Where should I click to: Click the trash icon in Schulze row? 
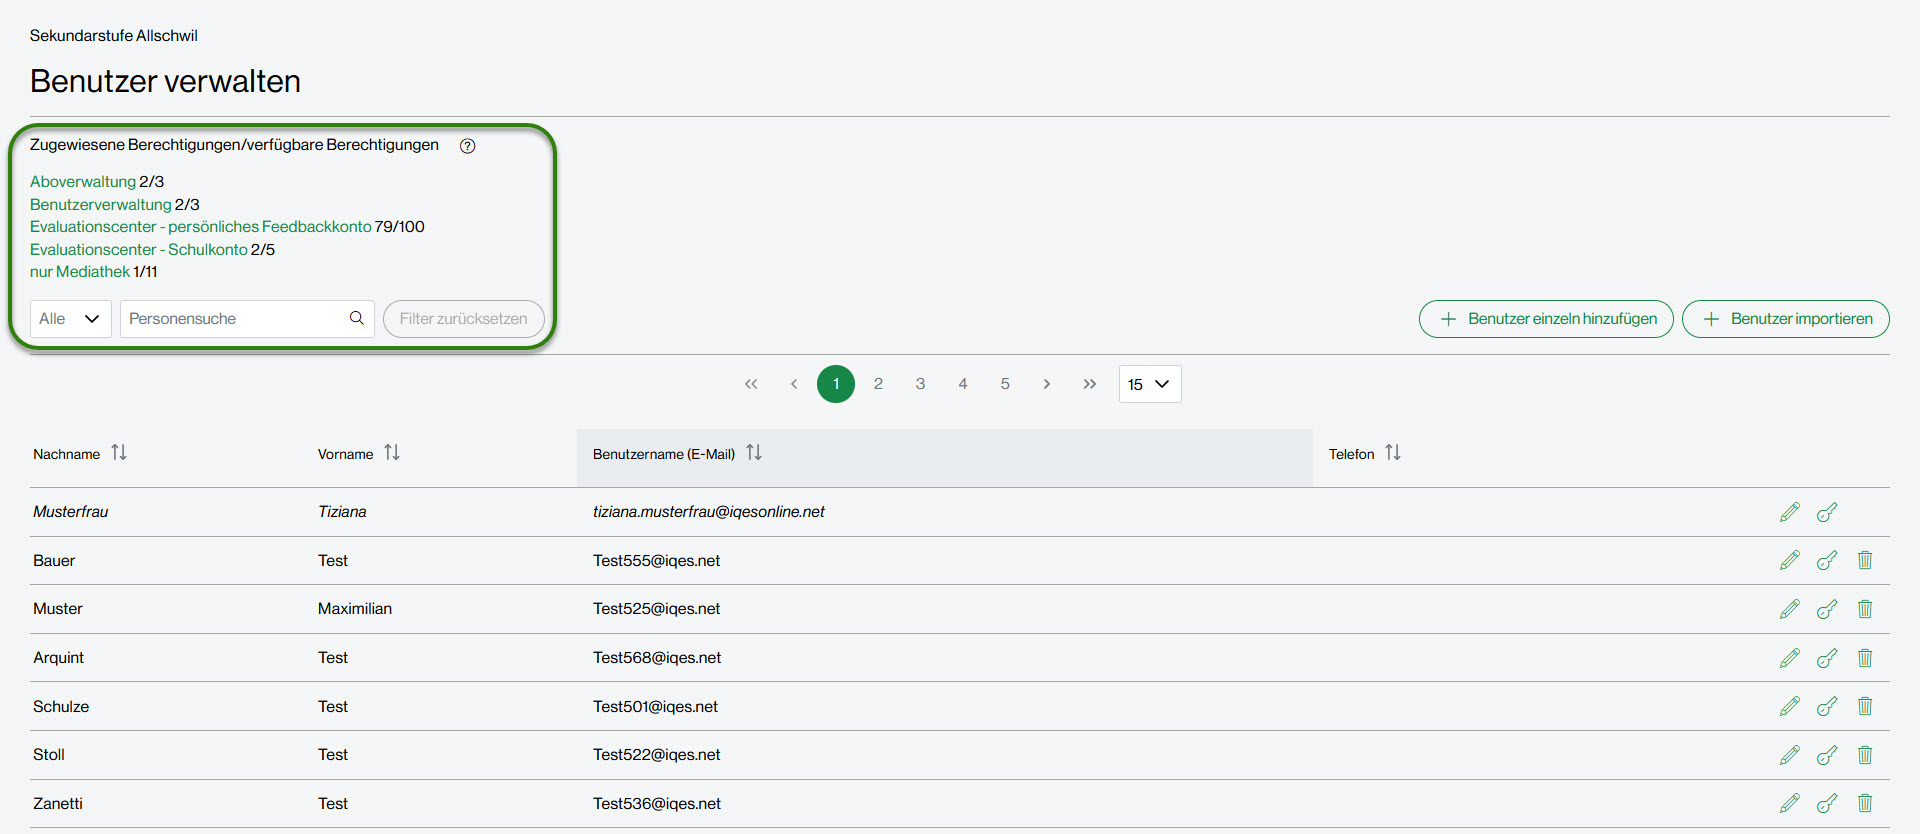pos(1864,706)
